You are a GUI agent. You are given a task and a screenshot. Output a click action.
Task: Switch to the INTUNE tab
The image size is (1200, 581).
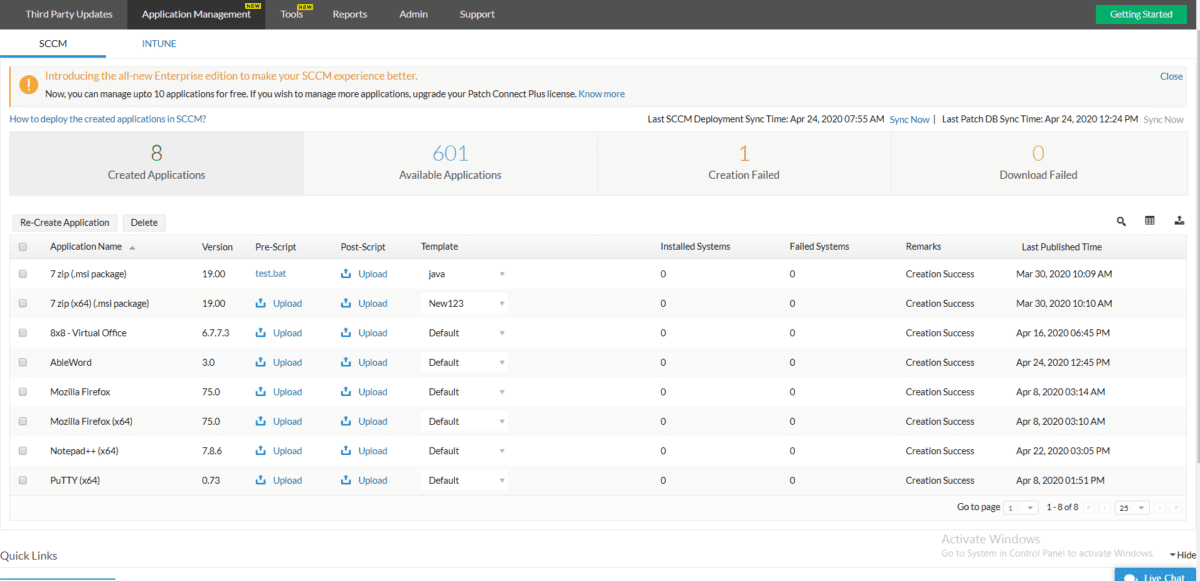158,43
